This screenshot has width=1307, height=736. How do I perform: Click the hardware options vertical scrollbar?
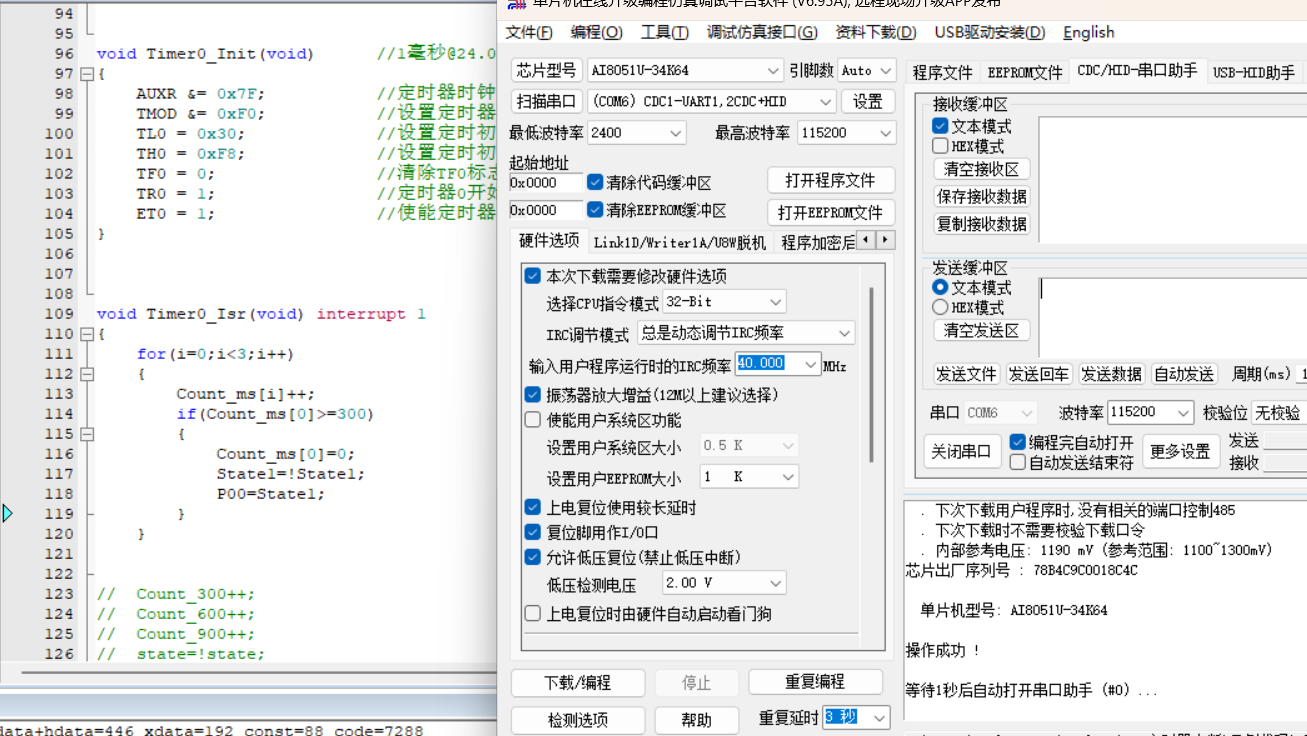pyautogui.click(x=871, y=375)
